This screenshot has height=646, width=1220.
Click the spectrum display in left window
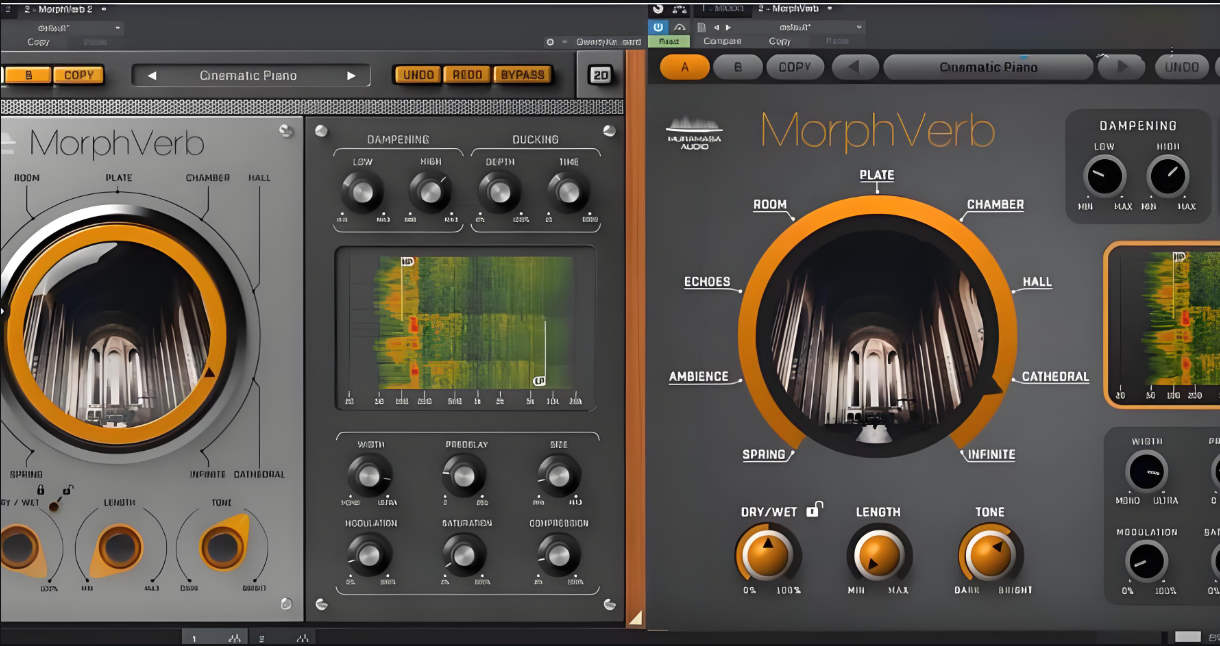466,328
